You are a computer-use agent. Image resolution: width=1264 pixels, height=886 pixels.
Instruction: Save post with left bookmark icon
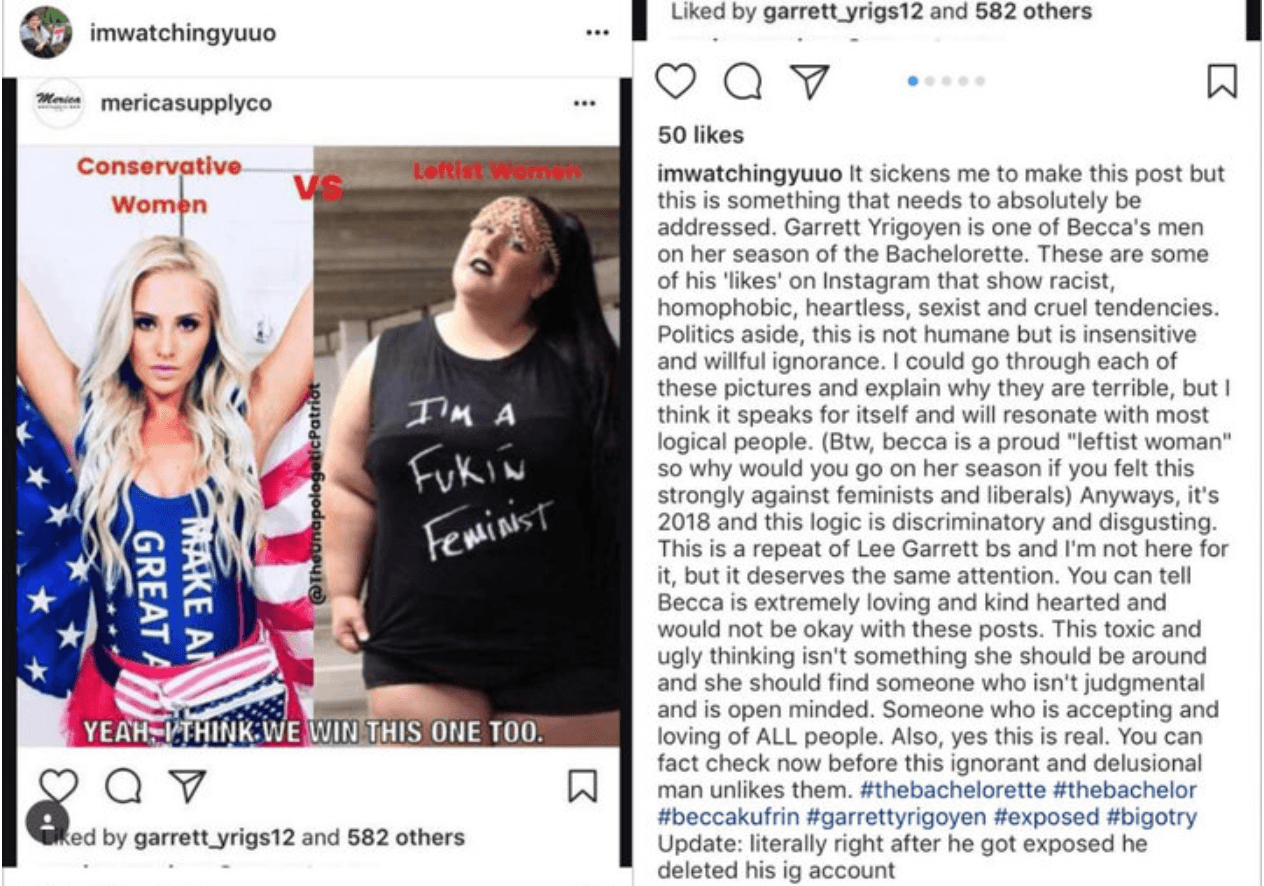pyautogui.click(x=583, y=786)
